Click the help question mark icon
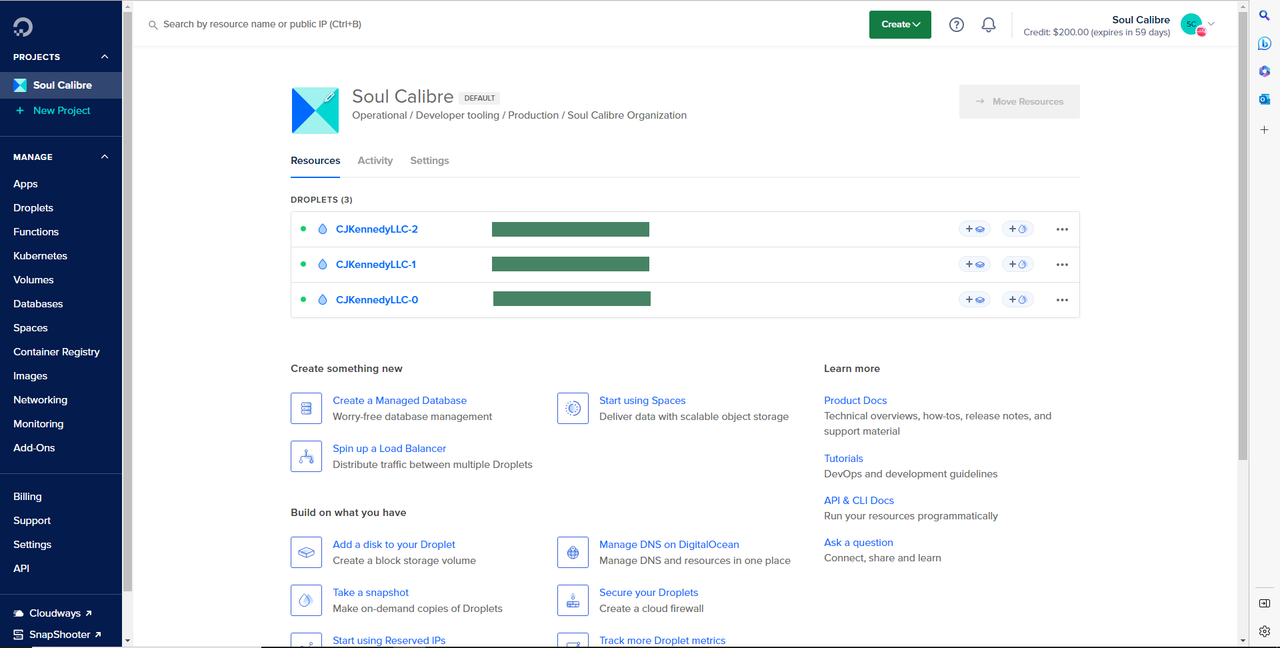This screenshot has width=1280, height=648. [x=956, y=25]
